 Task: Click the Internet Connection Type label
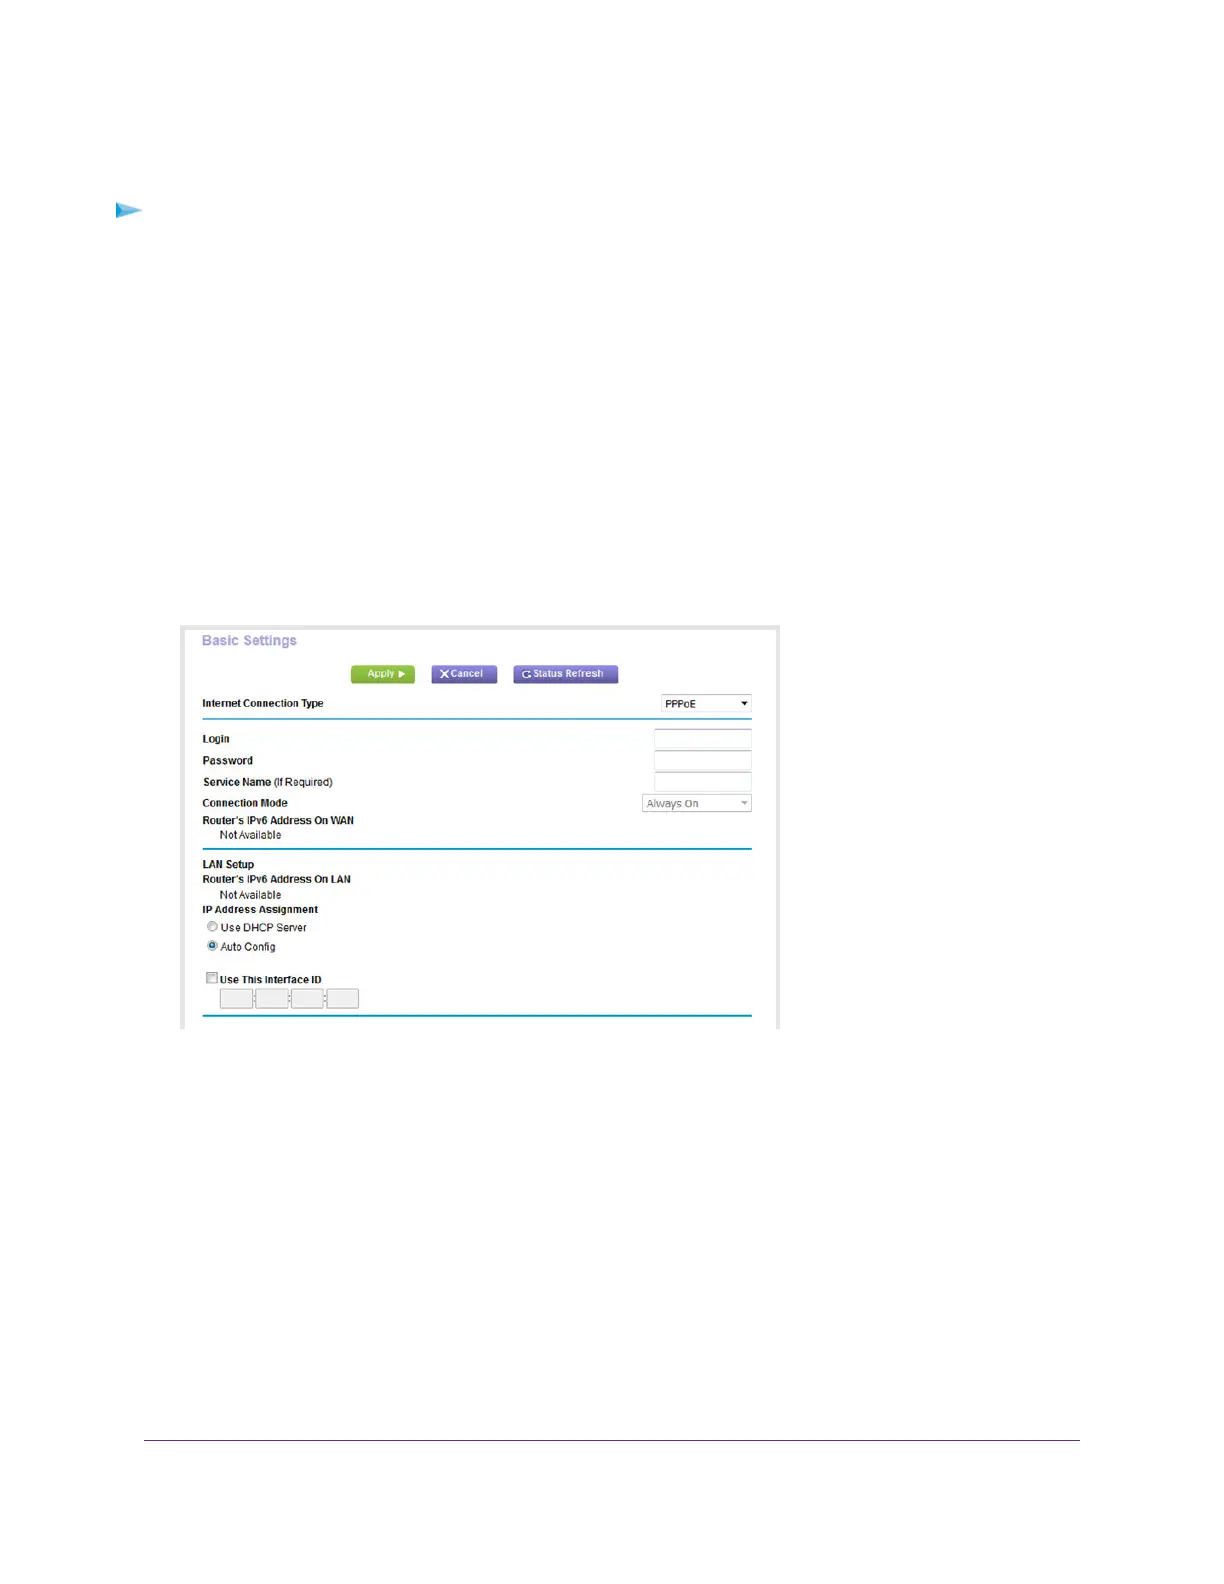[263, 703]
